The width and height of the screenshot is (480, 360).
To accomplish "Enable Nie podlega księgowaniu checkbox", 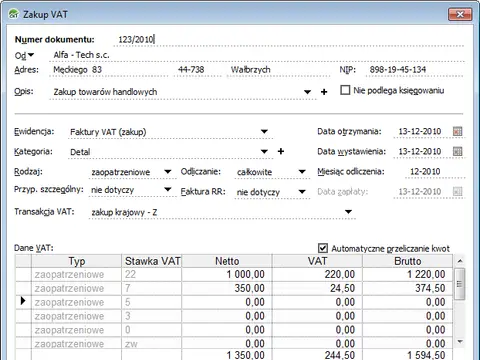I will click(x=345, y=90).
